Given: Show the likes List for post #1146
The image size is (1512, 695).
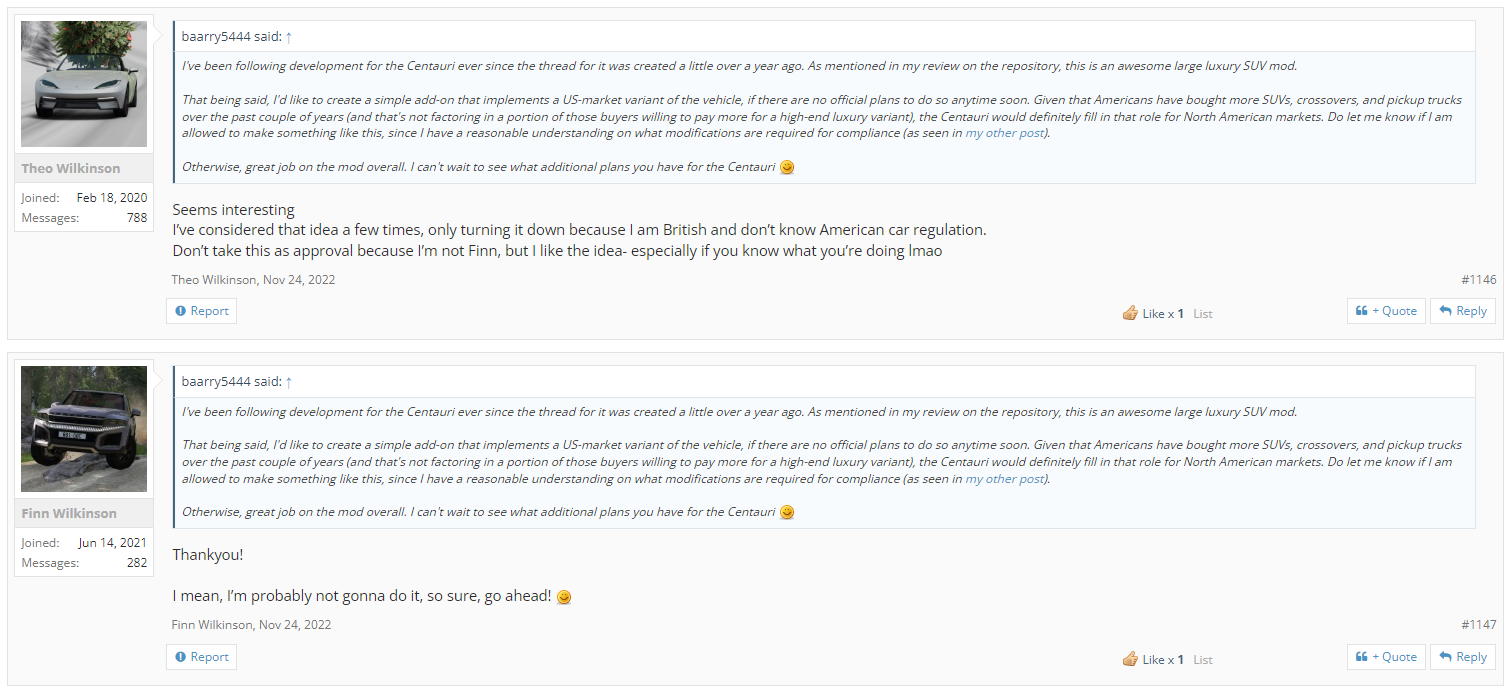Looking at the screenshot, I should pos(1203,314).
